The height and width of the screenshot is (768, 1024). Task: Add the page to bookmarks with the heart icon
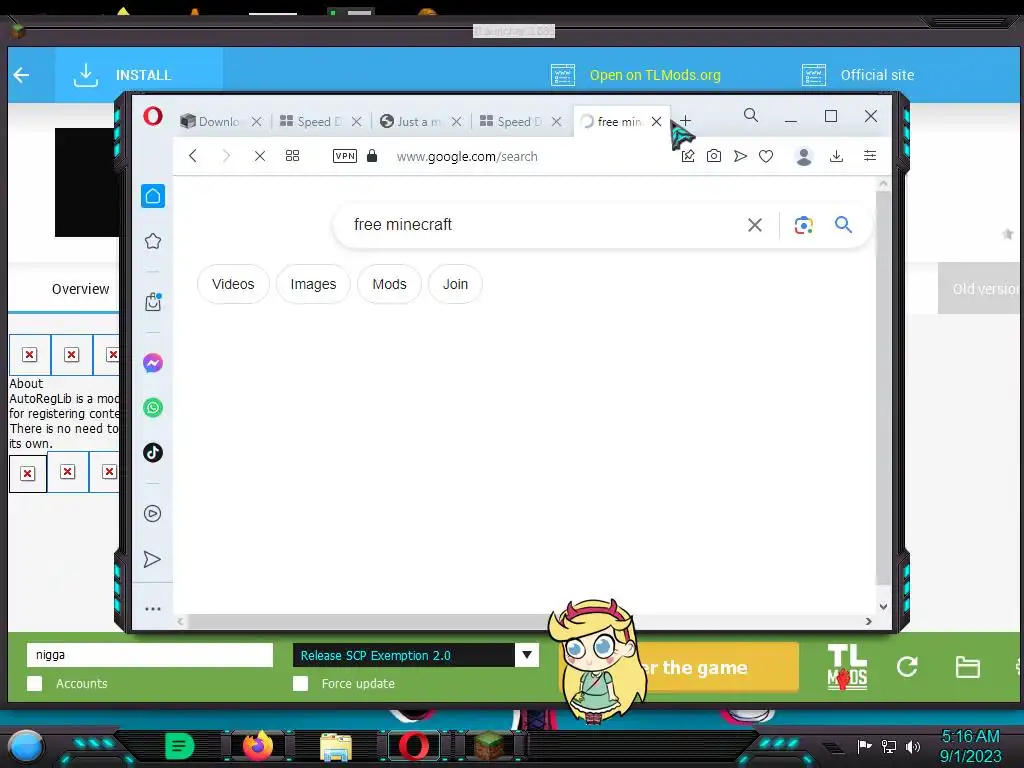coord(766,156)
